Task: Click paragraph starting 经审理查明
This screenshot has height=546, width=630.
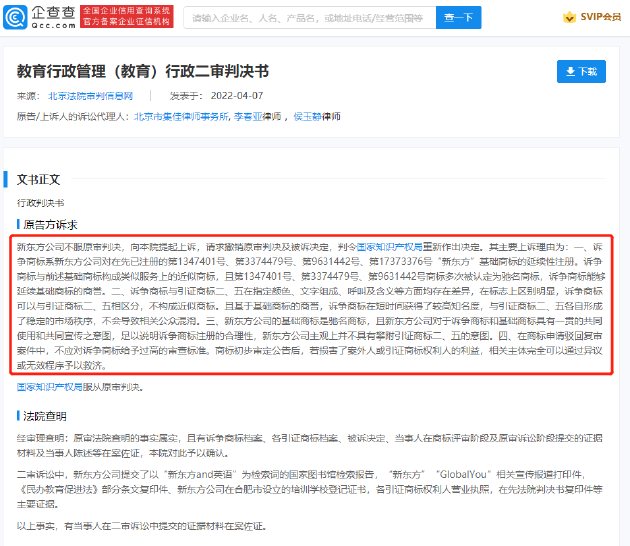Action: pos(309,446)
